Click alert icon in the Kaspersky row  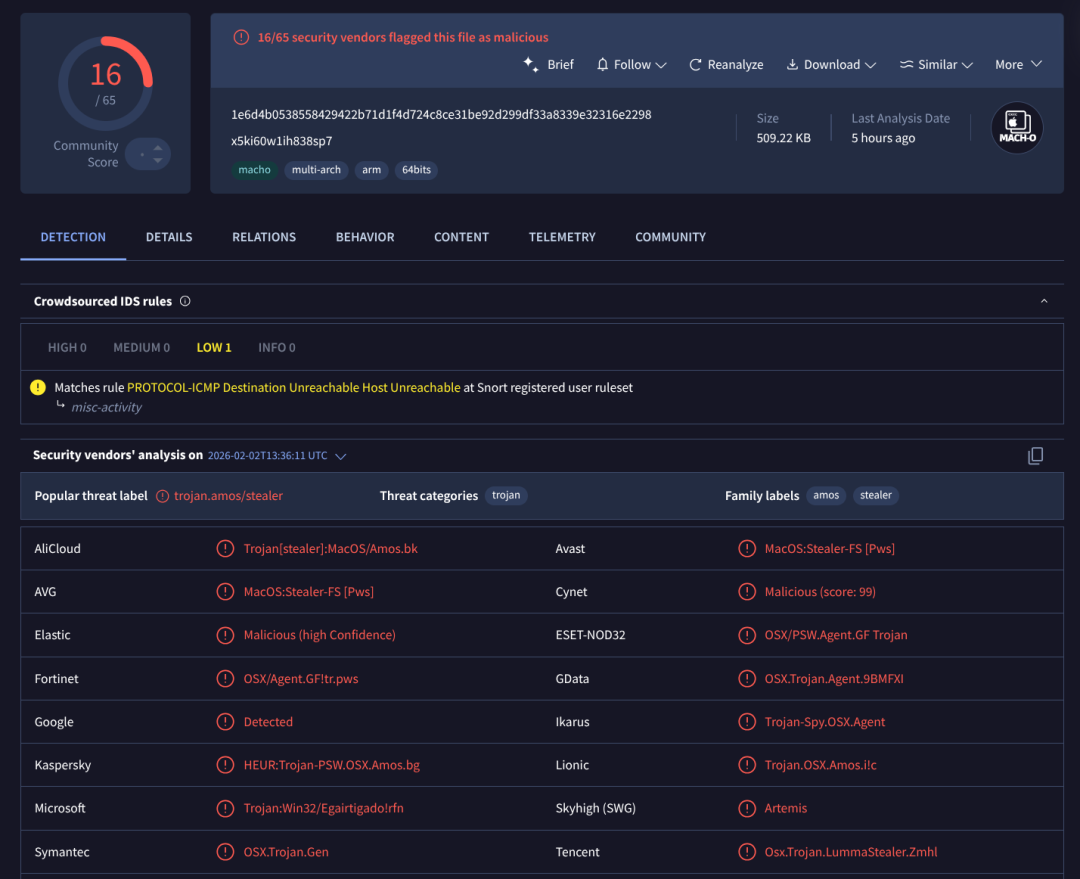(225, 765)
